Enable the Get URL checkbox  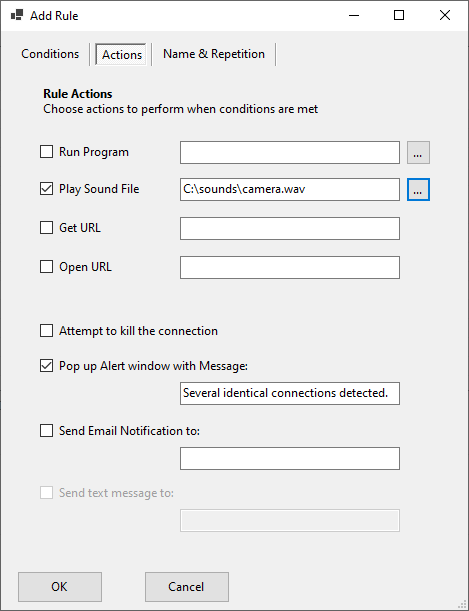coord(46,228)
